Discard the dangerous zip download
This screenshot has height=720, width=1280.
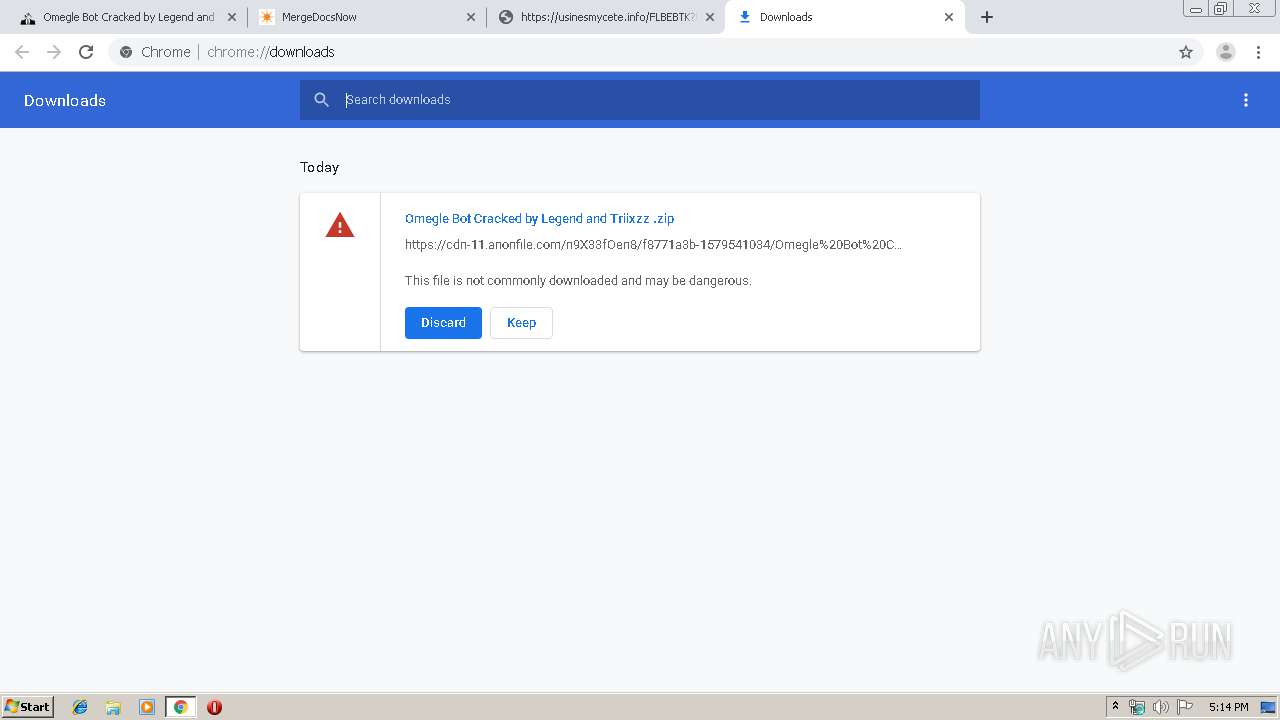tap(443, 323)
